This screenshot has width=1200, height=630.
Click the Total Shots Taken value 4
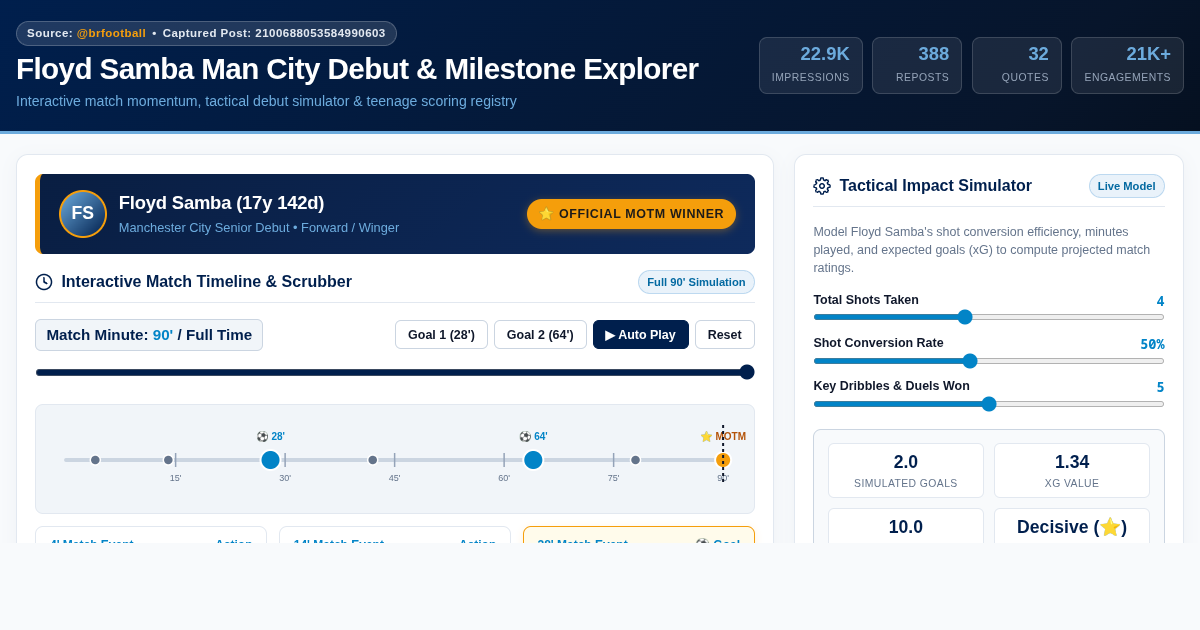click(x=1160, y=301)
